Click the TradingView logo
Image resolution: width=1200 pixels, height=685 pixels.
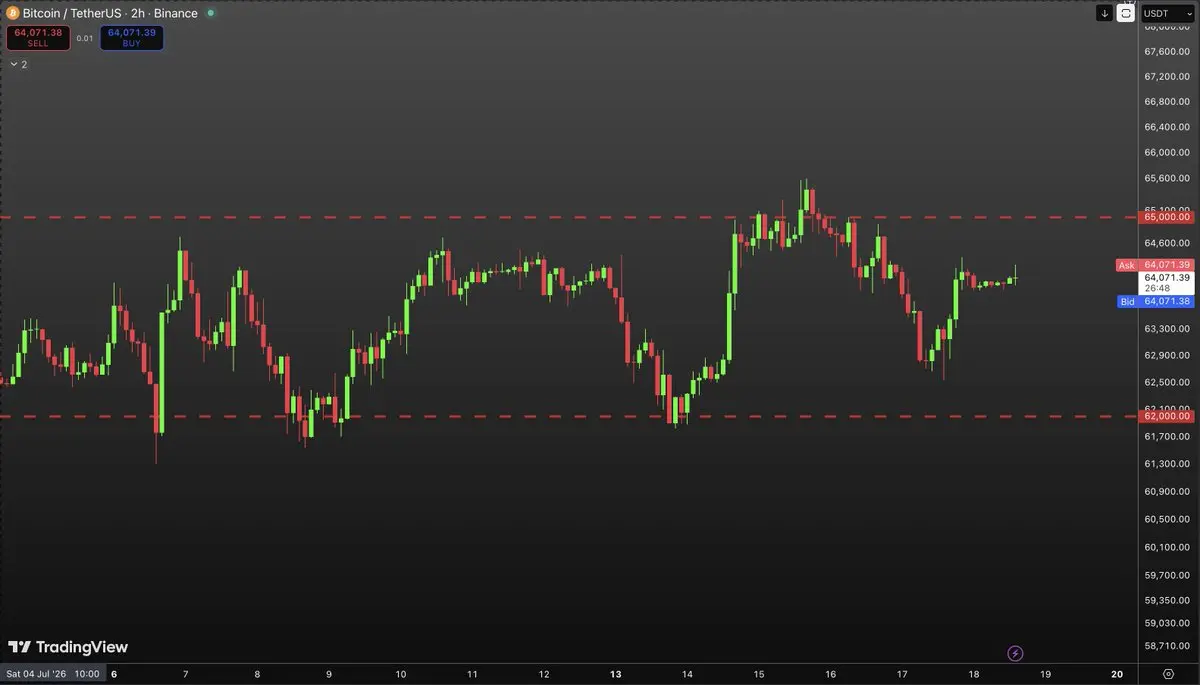68,647
